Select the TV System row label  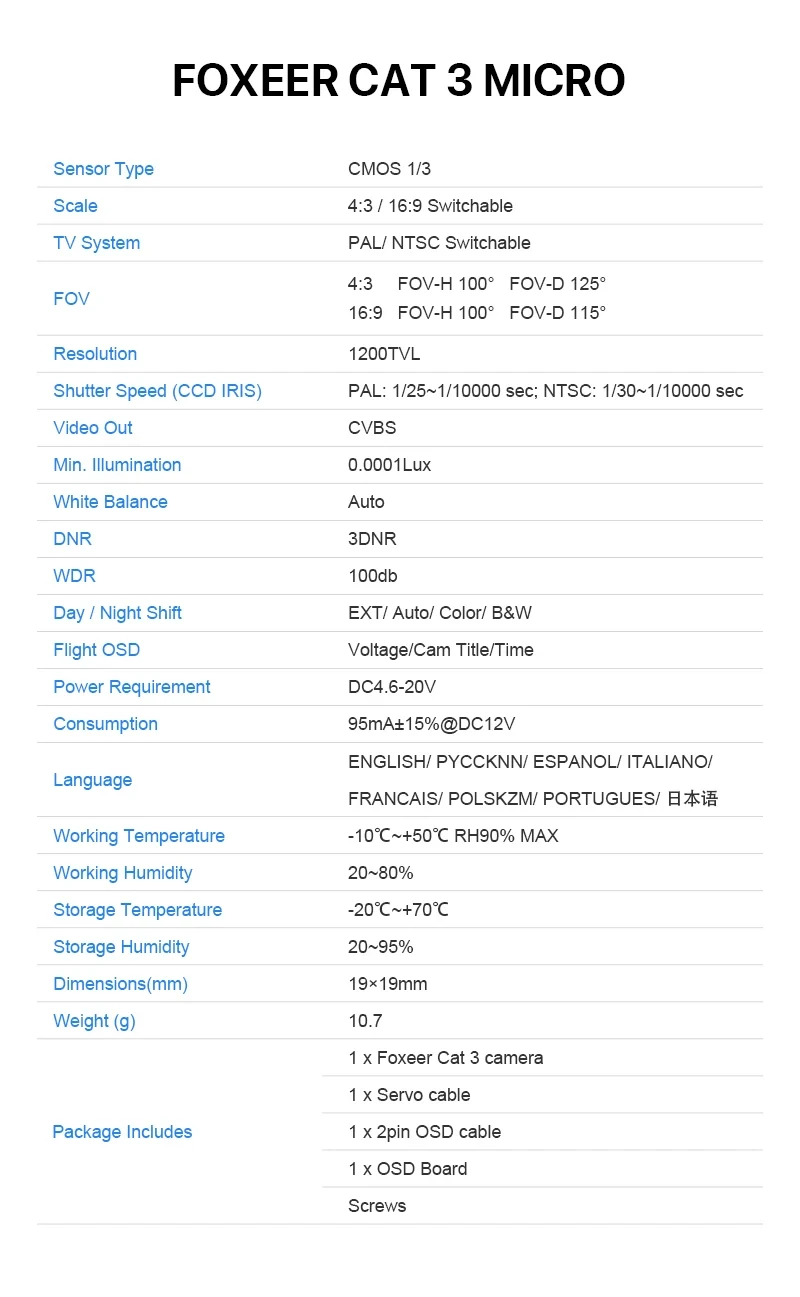click(96, 243)
